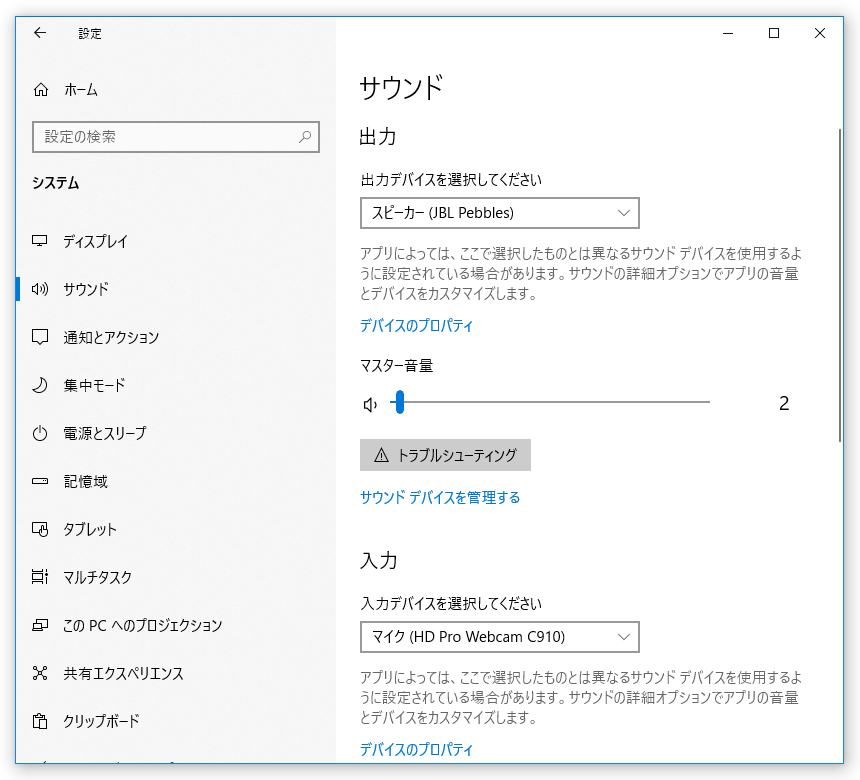Click the projection icon for この PC へのプロジェクション
Screen dimensions: 860x780
click(x=40, y=625)
